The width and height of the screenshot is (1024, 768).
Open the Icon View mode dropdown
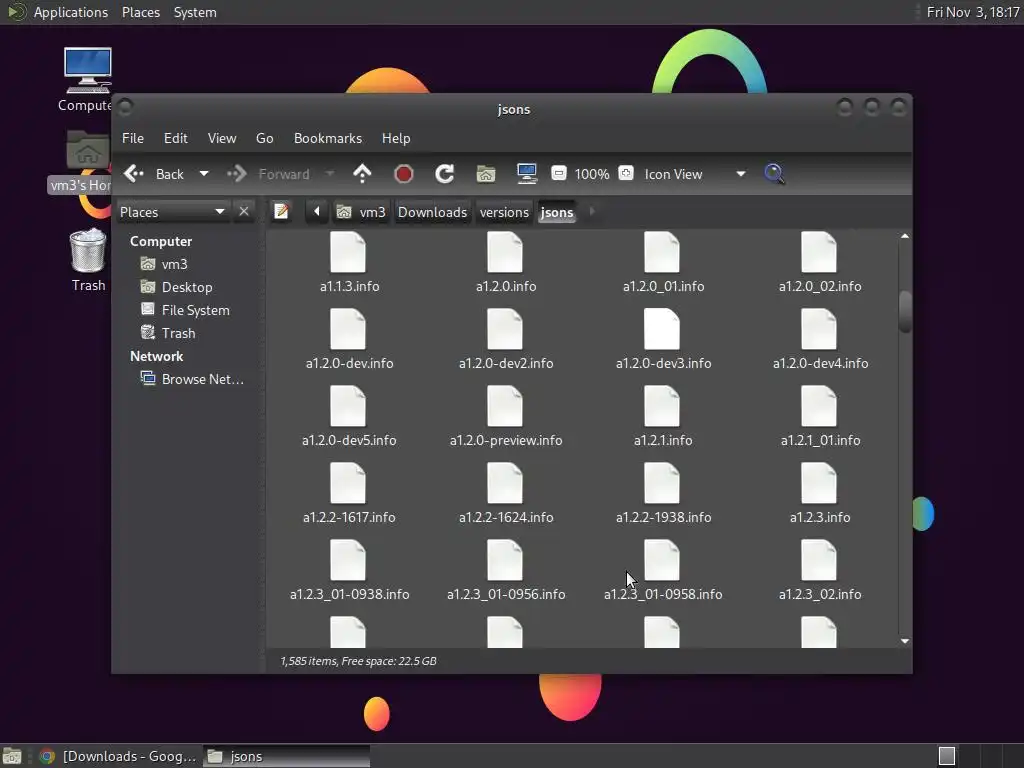coord(694,174)
